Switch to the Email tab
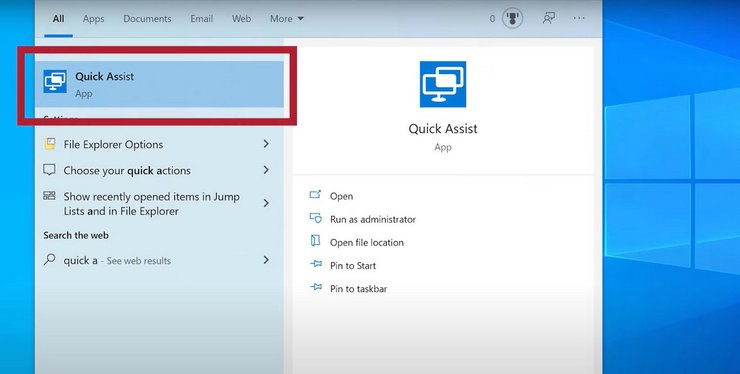Screen dimensions: 740x374 pyautogui.click(x=202, y=19)
